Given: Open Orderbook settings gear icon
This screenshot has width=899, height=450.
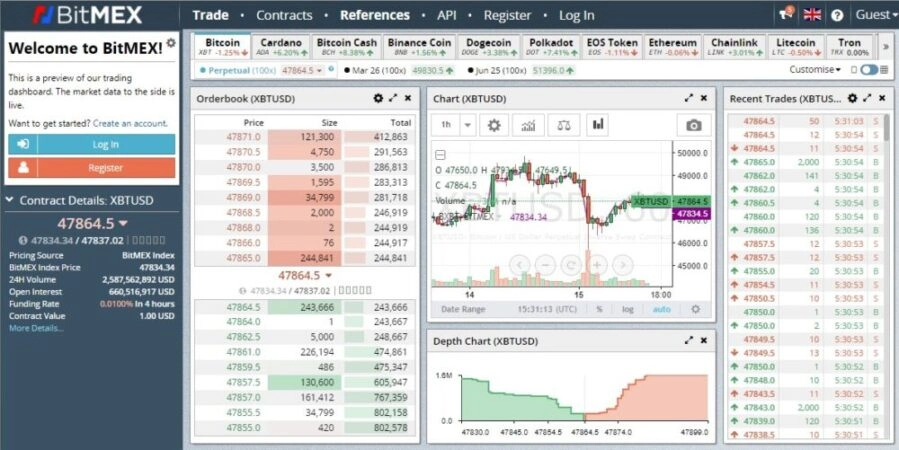Looking at the screenshot, I should click(x=378, y=99).
